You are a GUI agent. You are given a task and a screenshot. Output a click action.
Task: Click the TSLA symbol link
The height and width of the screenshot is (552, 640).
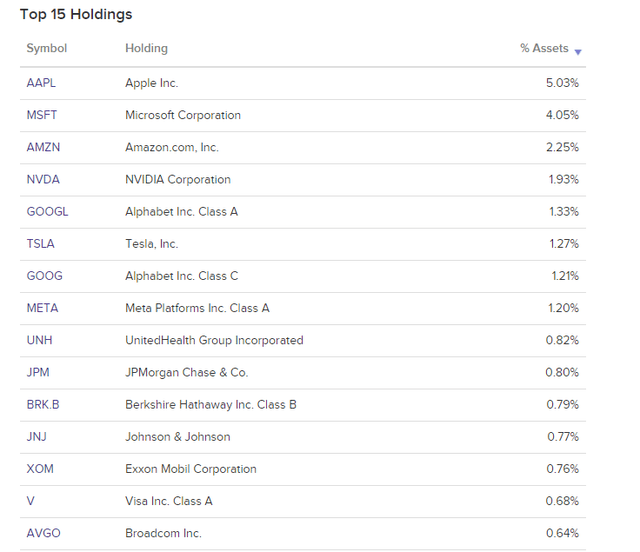click(41, 244)
